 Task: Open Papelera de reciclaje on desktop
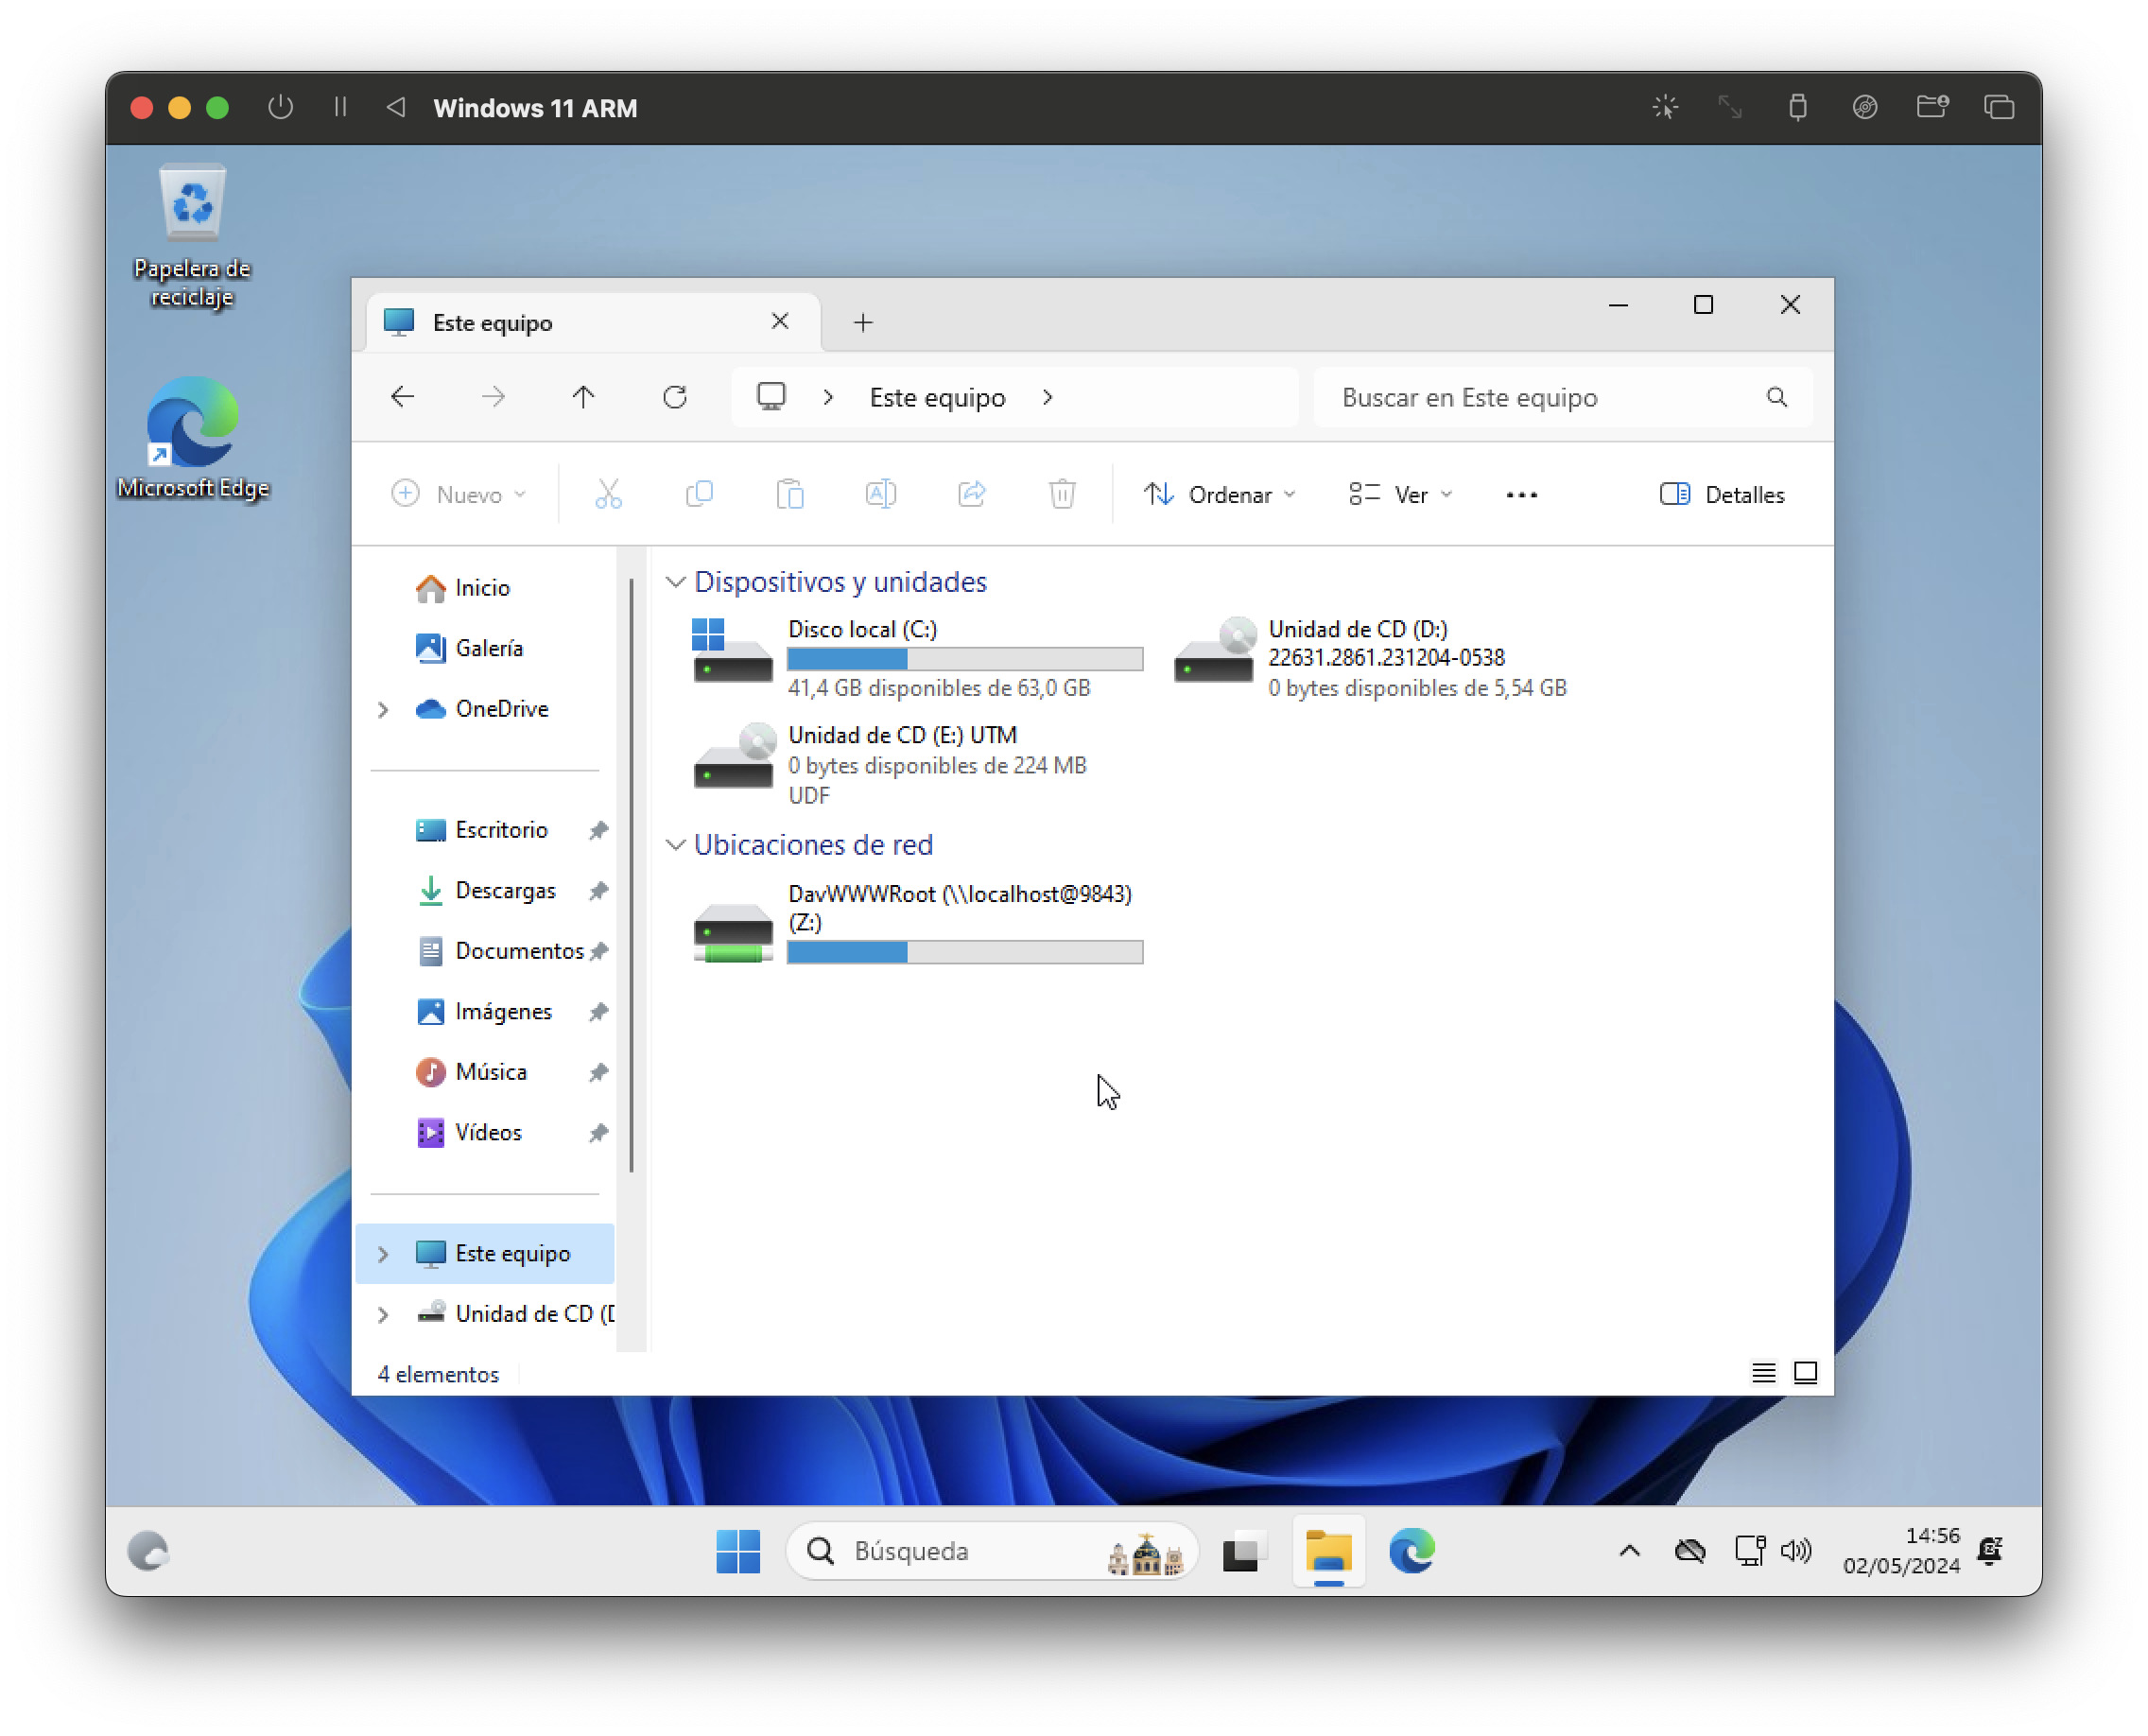coord(192,236)
